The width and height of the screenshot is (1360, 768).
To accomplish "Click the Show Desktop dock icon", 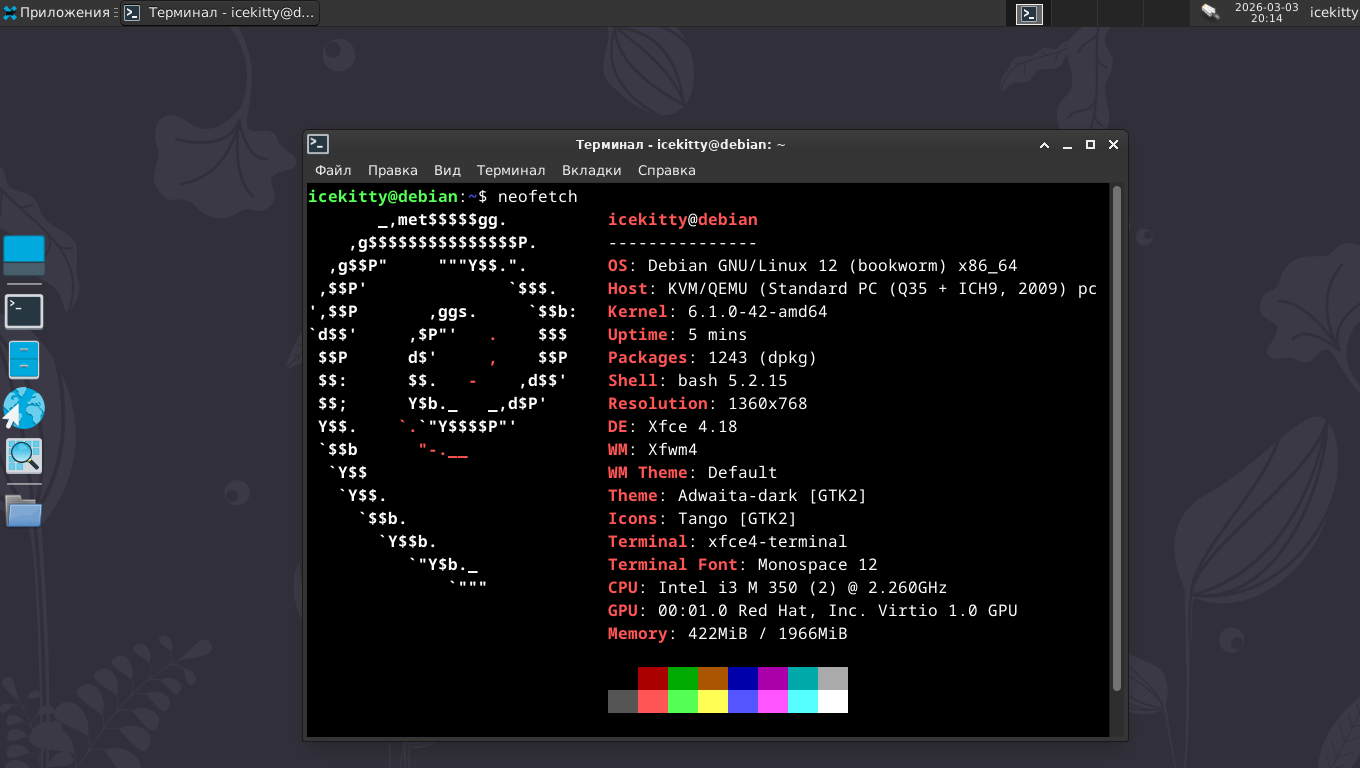I will pos(24,256).
